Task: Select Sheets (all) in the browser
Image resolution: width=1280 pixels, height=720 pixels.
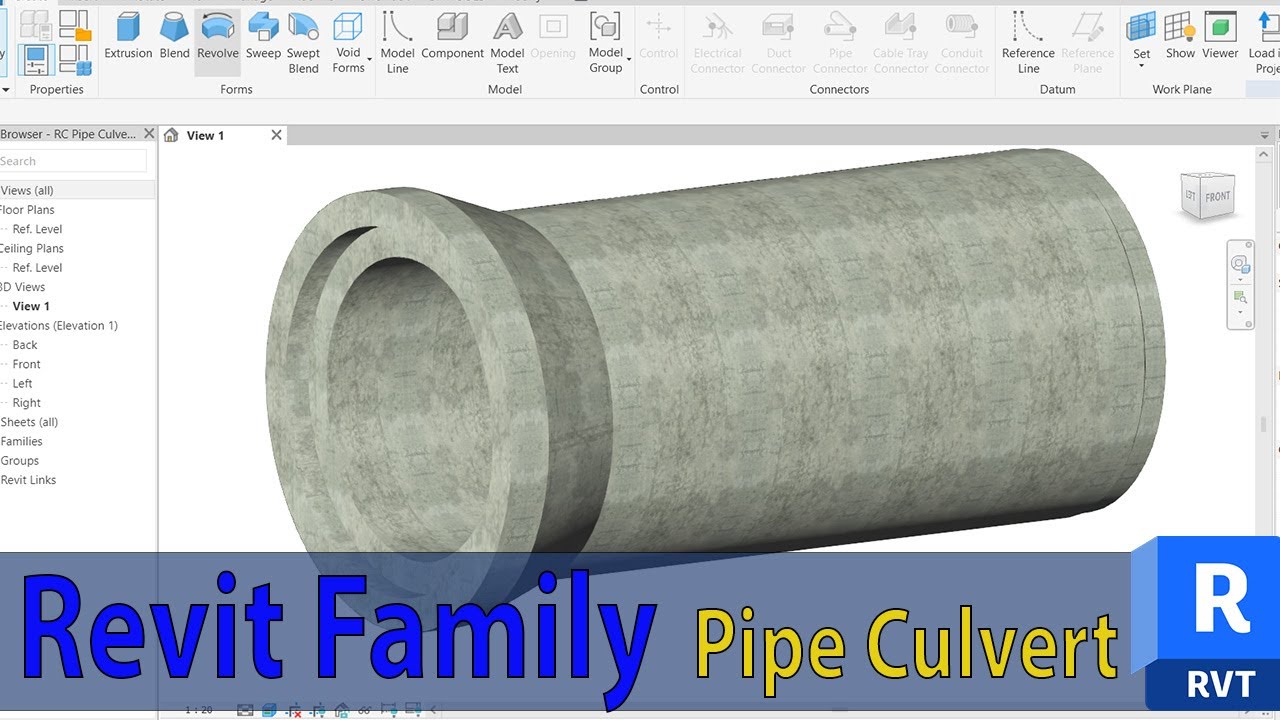Action: tap(29, 422)
